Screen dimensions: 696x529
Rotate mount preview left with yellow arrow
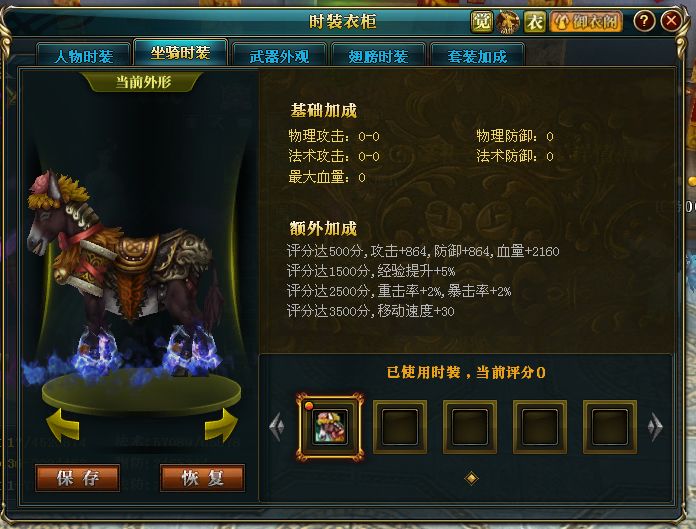coord(63,425)
